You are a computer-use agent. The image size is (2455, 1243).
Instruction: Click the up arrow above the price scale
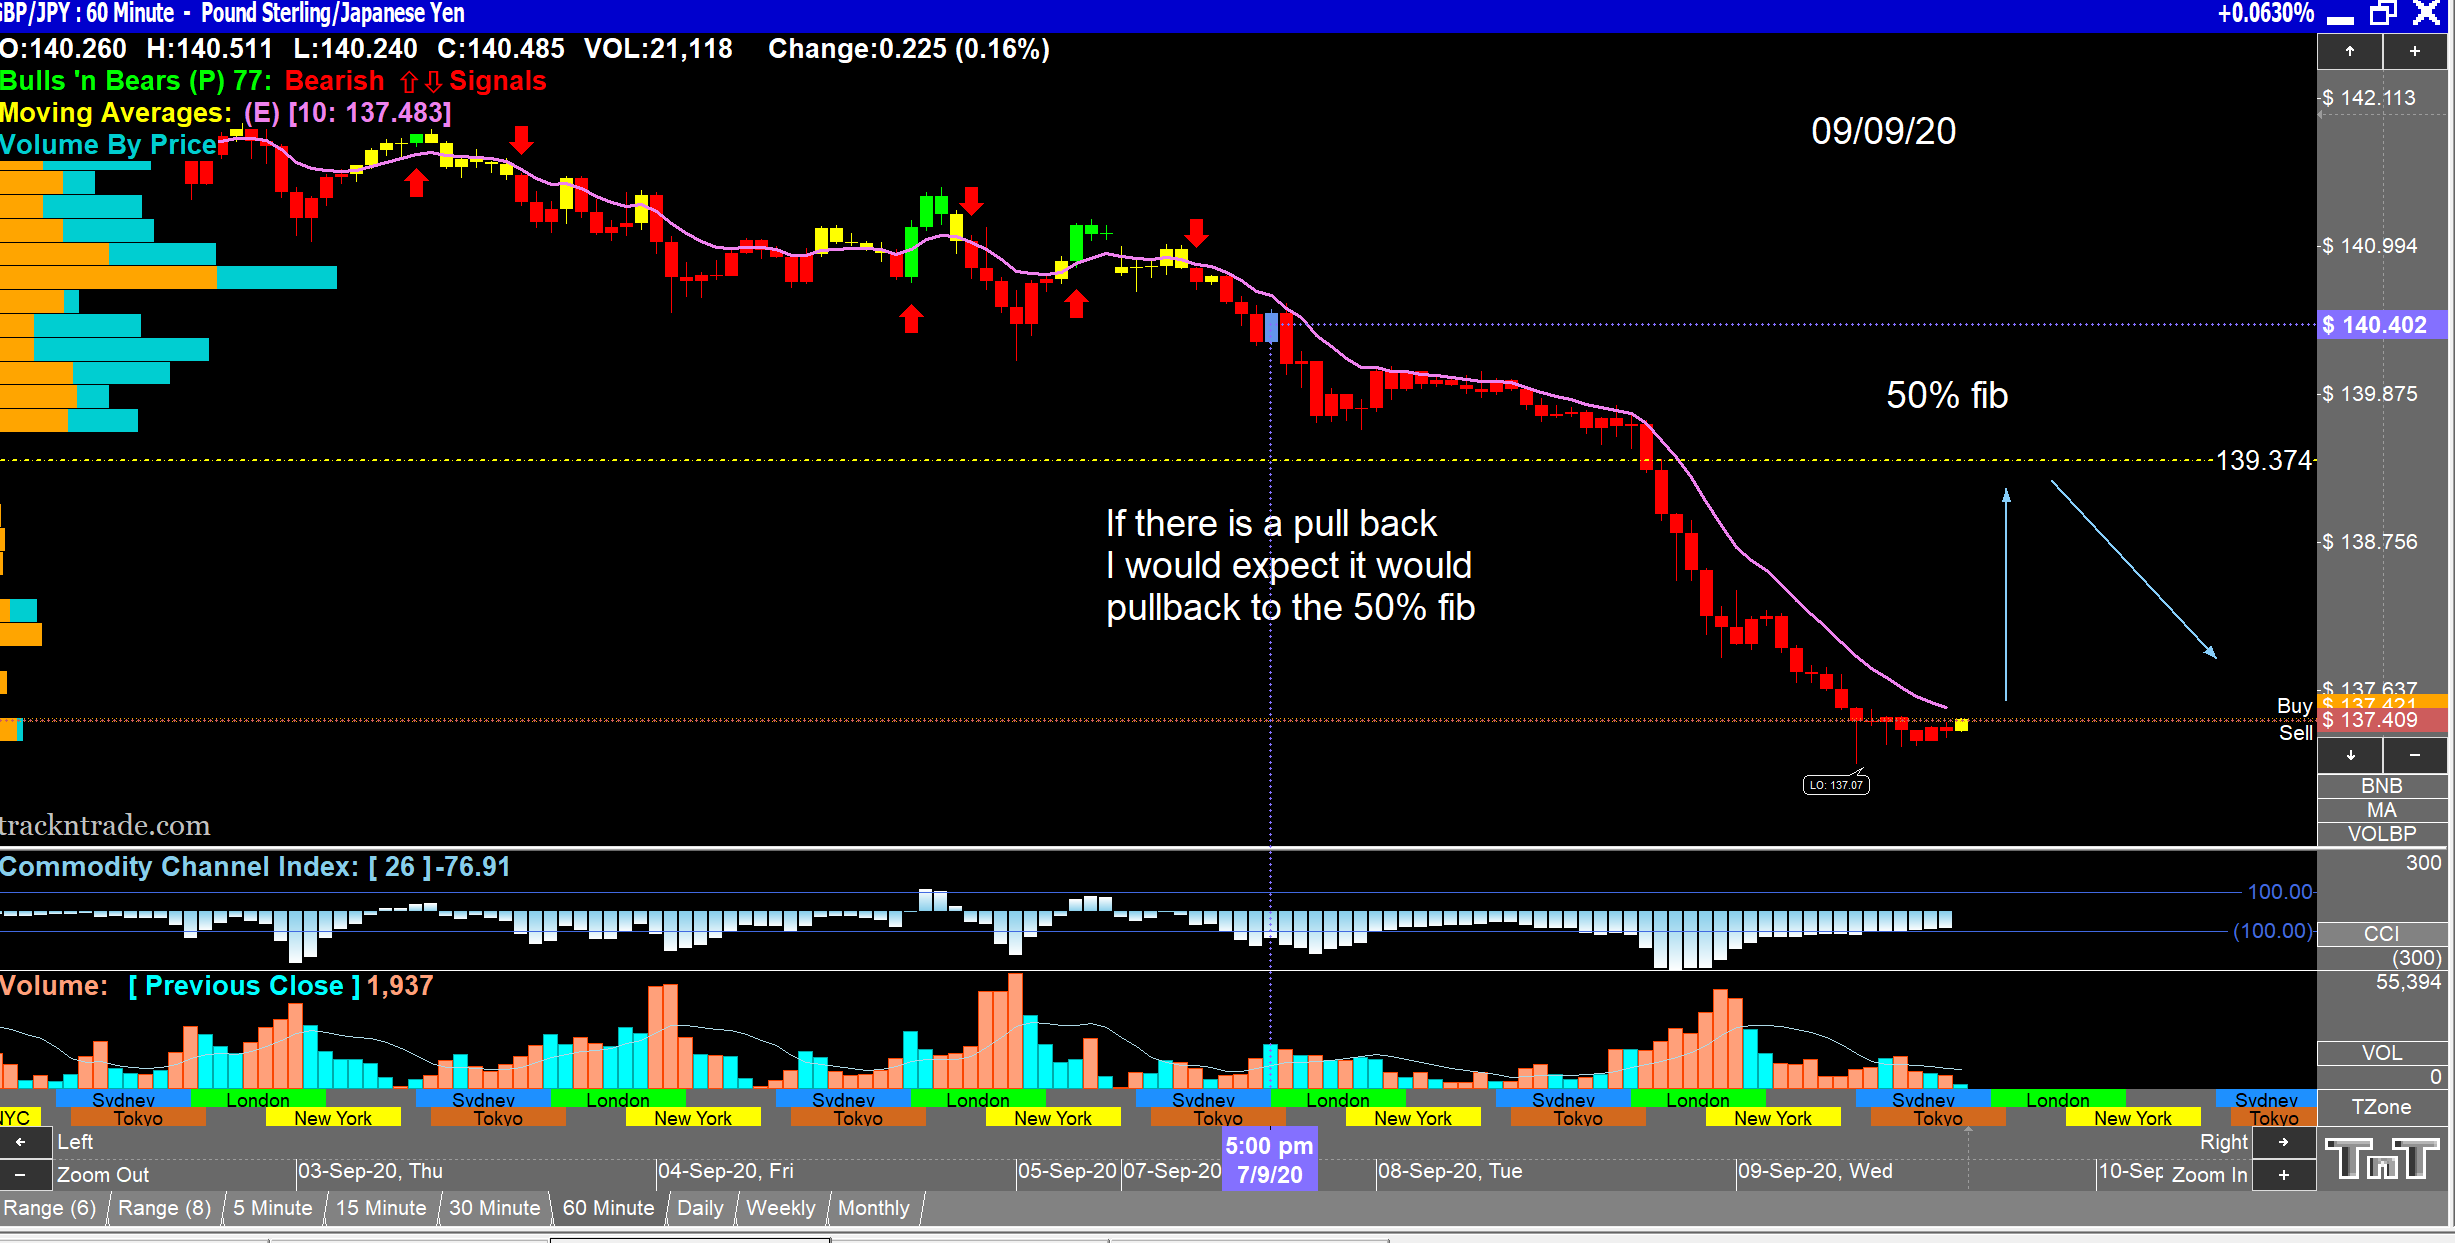pyautogui.click(x=2349, y=52)
